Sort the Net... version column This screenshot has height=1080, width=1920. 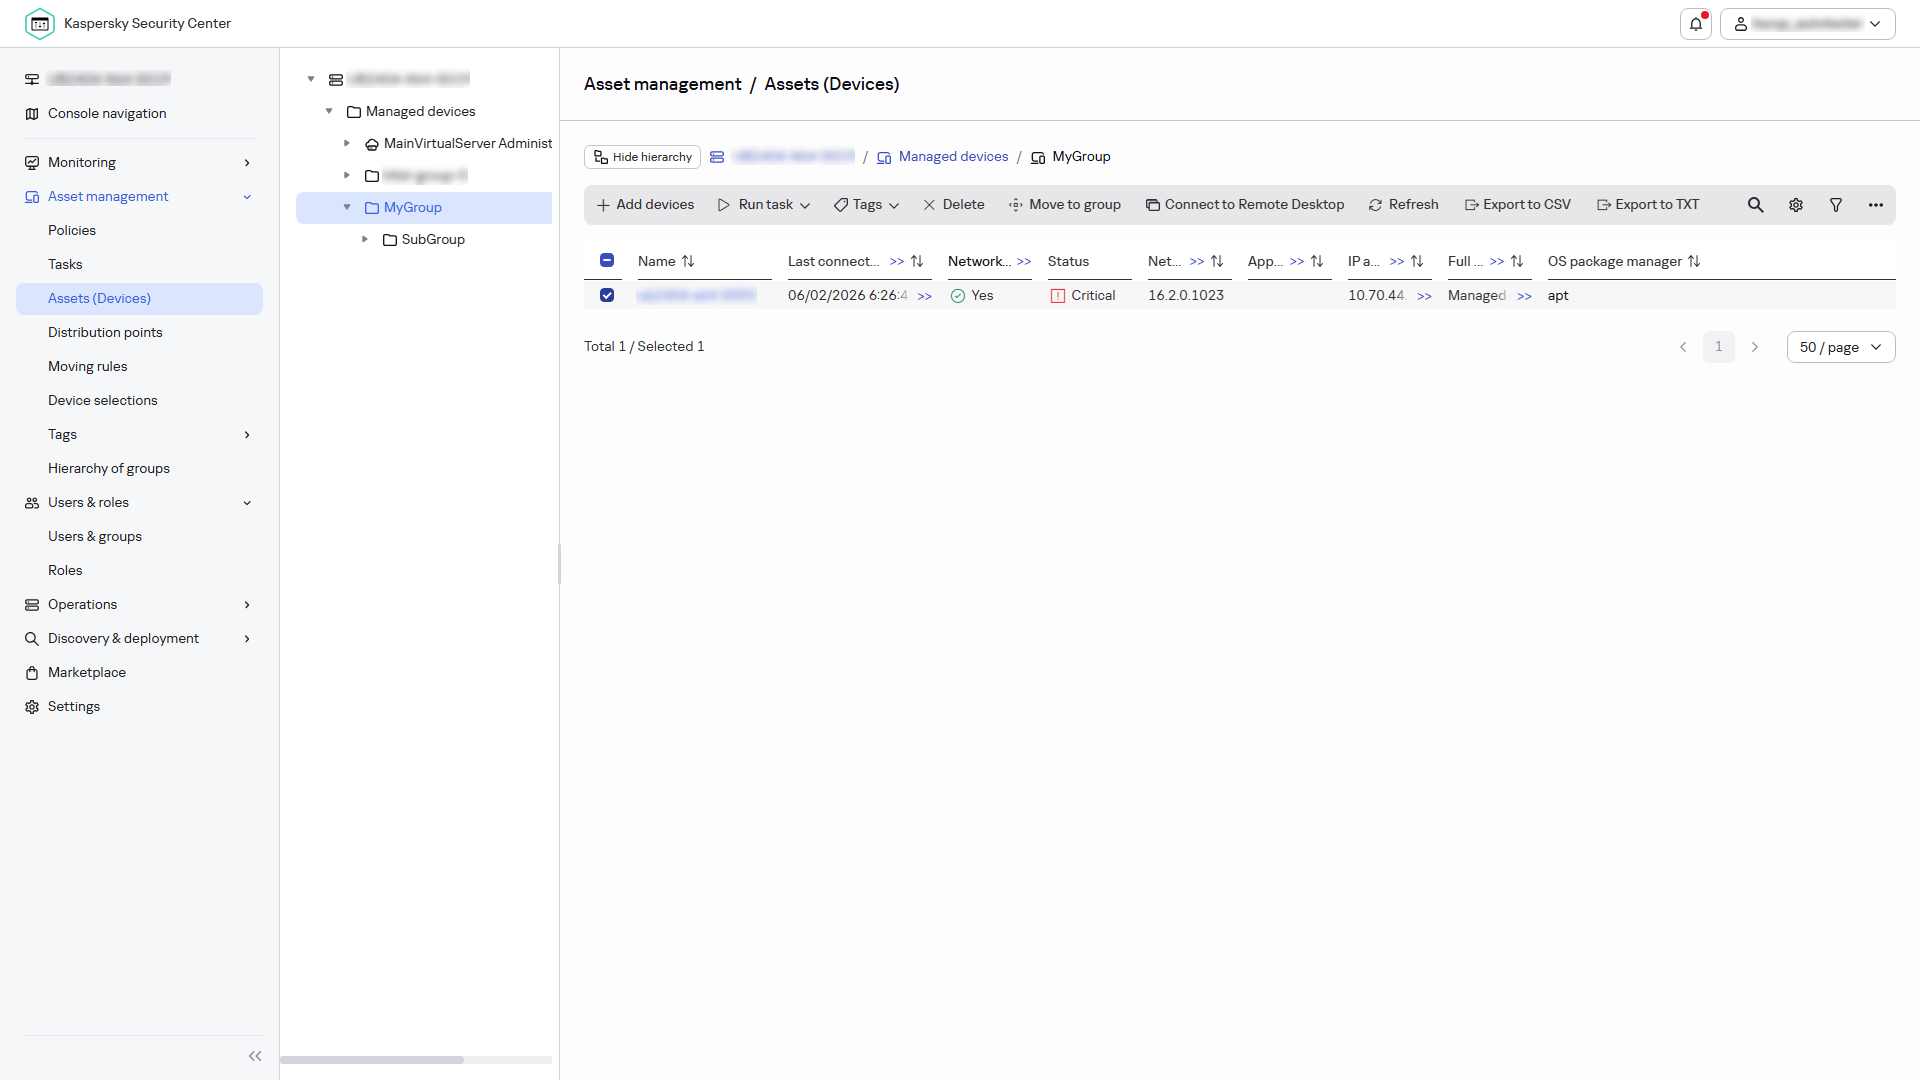click(x=1217, y=261)
